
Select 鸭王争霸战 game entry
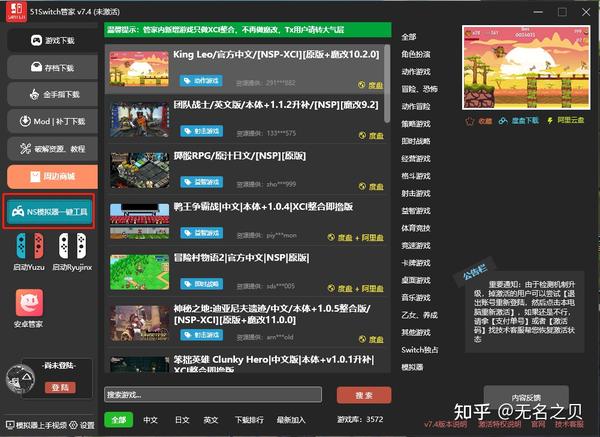(245, 222)
